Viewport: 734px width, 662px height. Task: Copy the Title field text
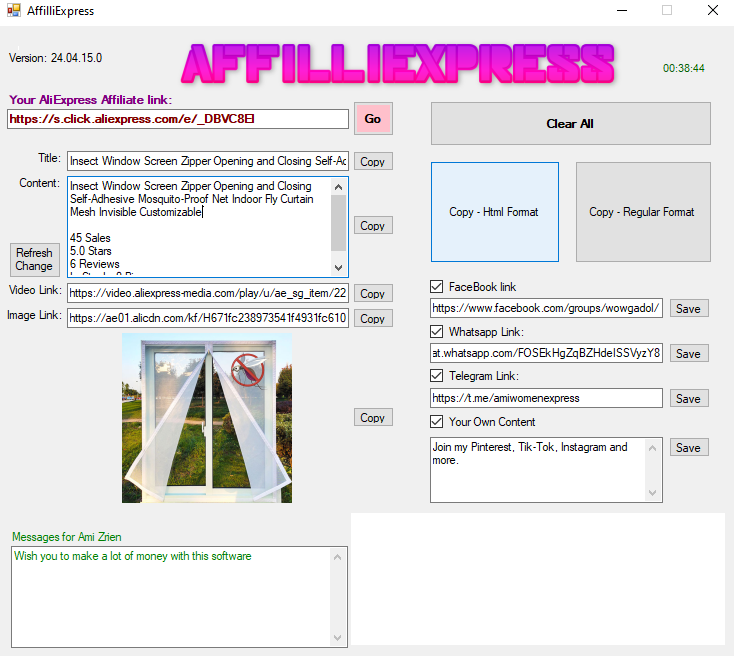point(373,162)
